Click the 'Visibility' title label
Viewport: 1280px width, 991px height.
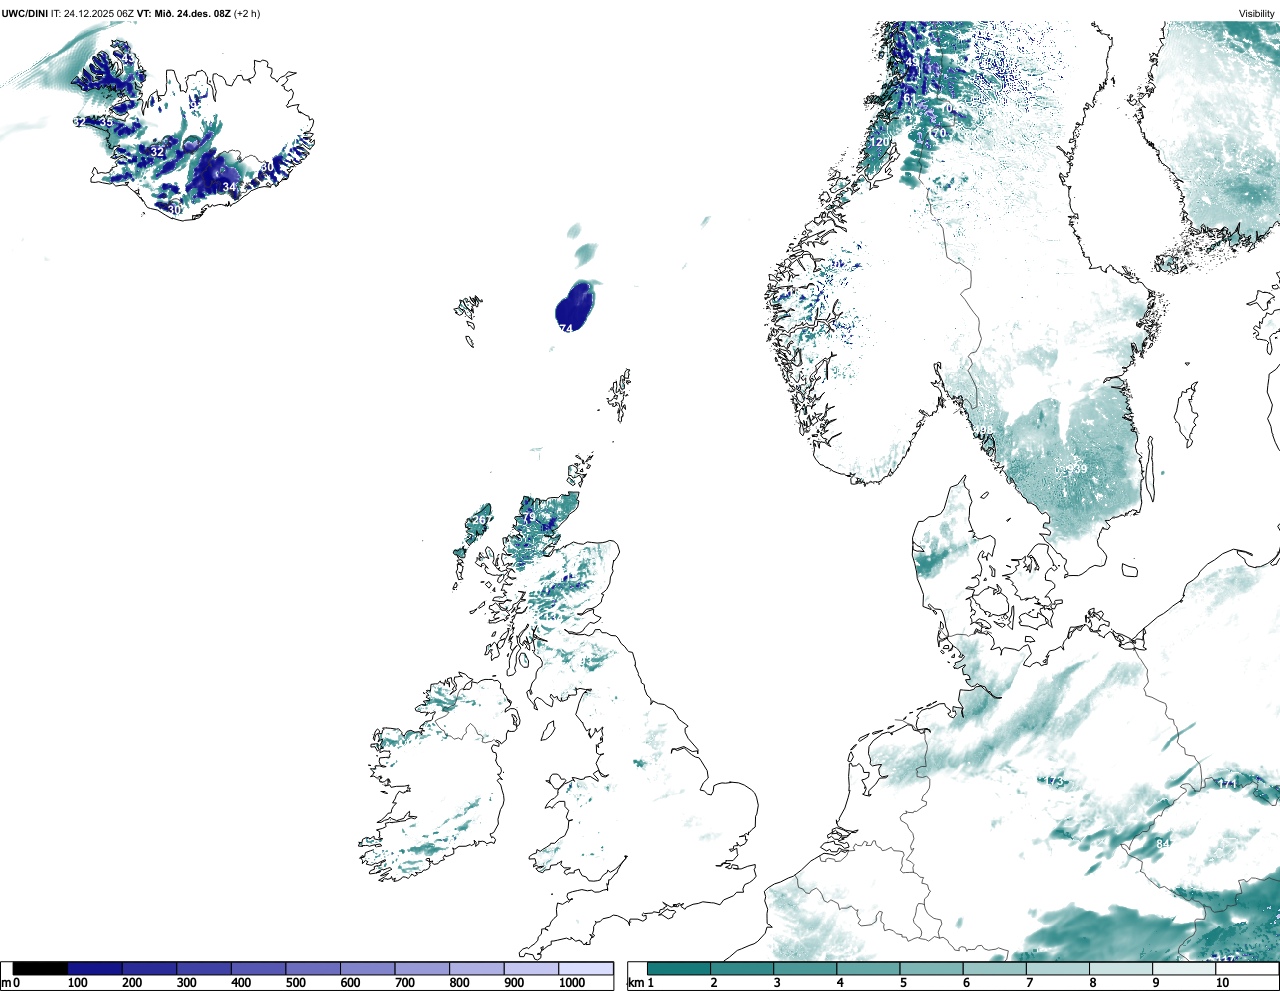coord(1257,13)
